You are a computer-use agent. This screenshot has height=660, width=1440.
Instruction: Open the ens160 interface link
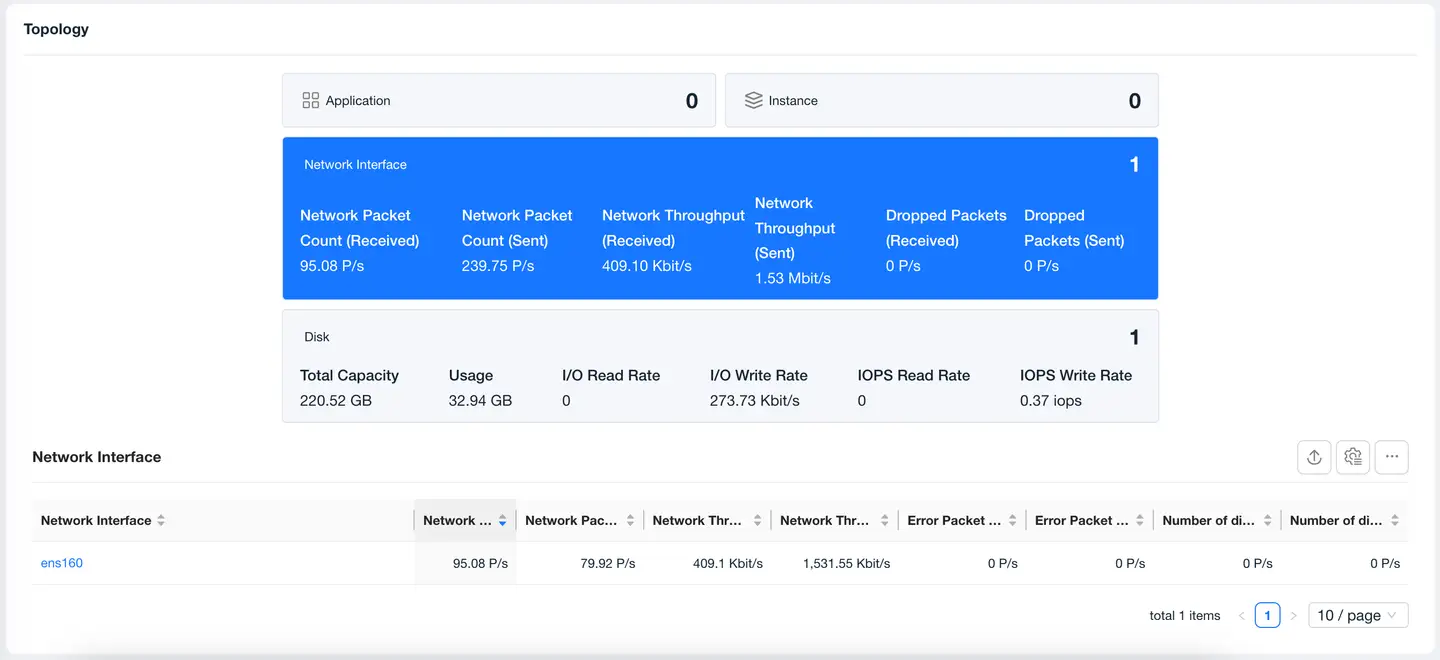pos(62,563)
